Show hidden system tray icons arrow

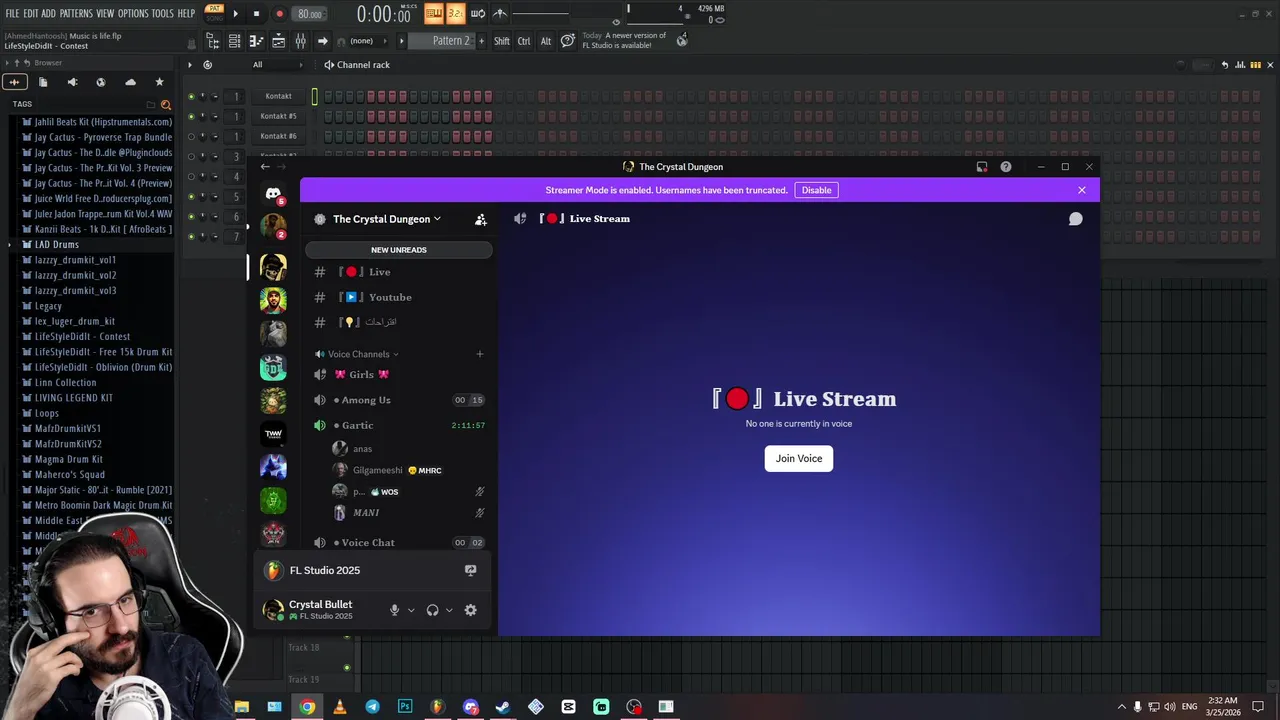[1121, 707]
